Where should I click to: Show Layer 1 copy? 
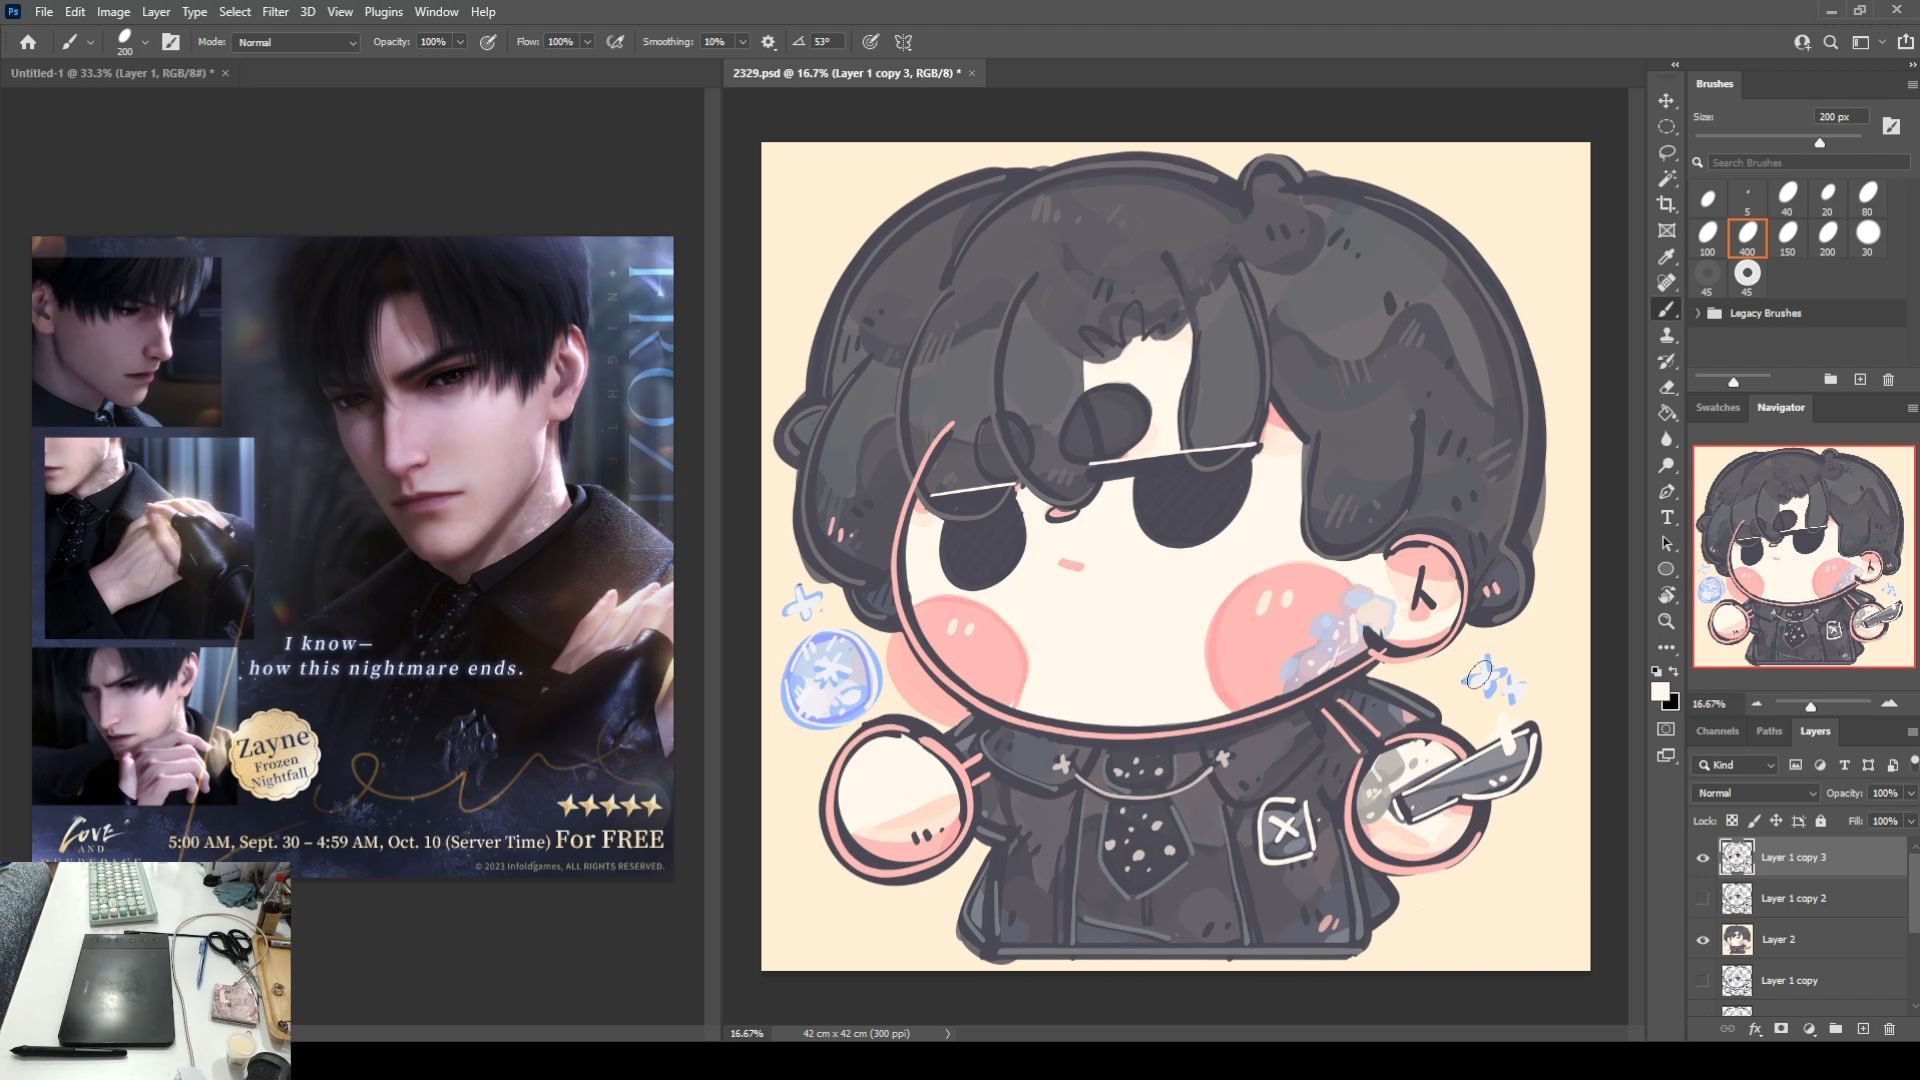pyautogui.click(x=1703, y=981)
